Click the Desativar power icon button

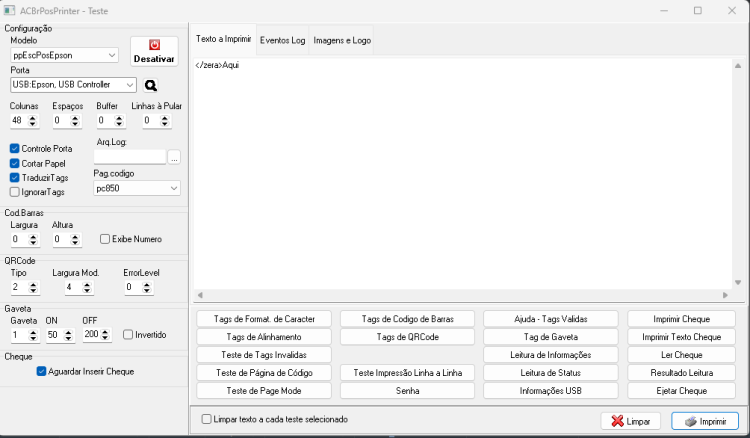tap(154, 52)
